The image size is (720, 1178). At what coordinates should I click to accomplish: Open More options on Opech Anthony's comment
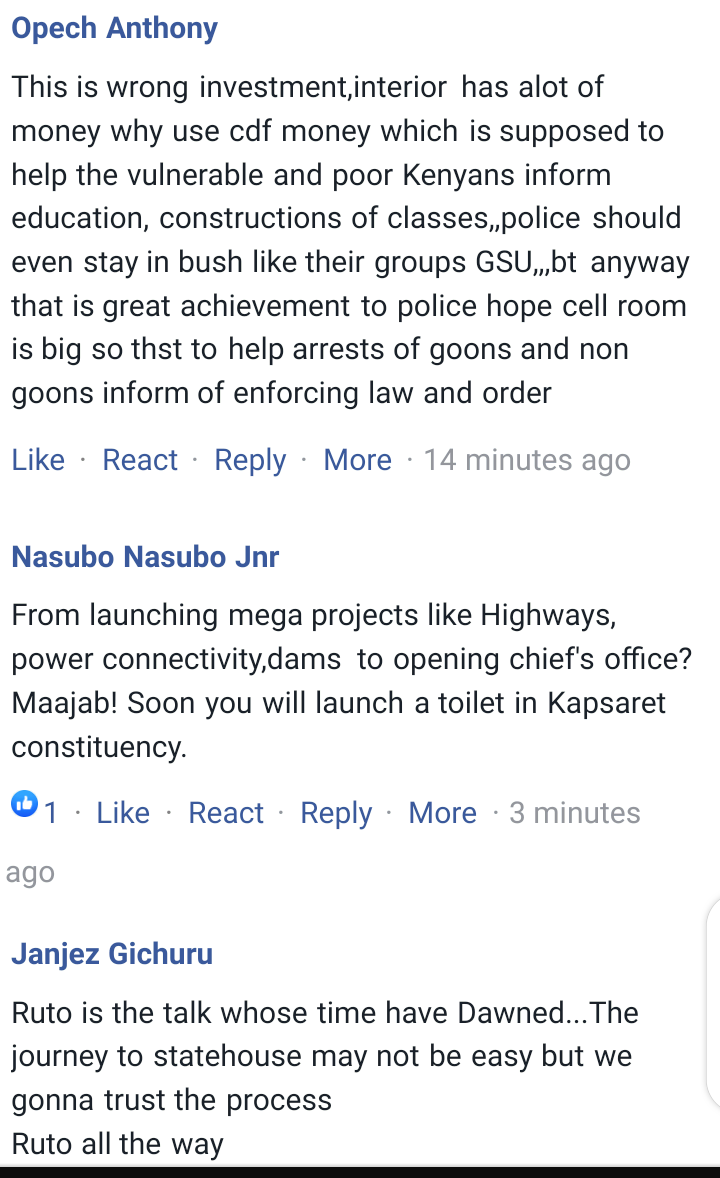pyautogui.click(x=357, y=460)
